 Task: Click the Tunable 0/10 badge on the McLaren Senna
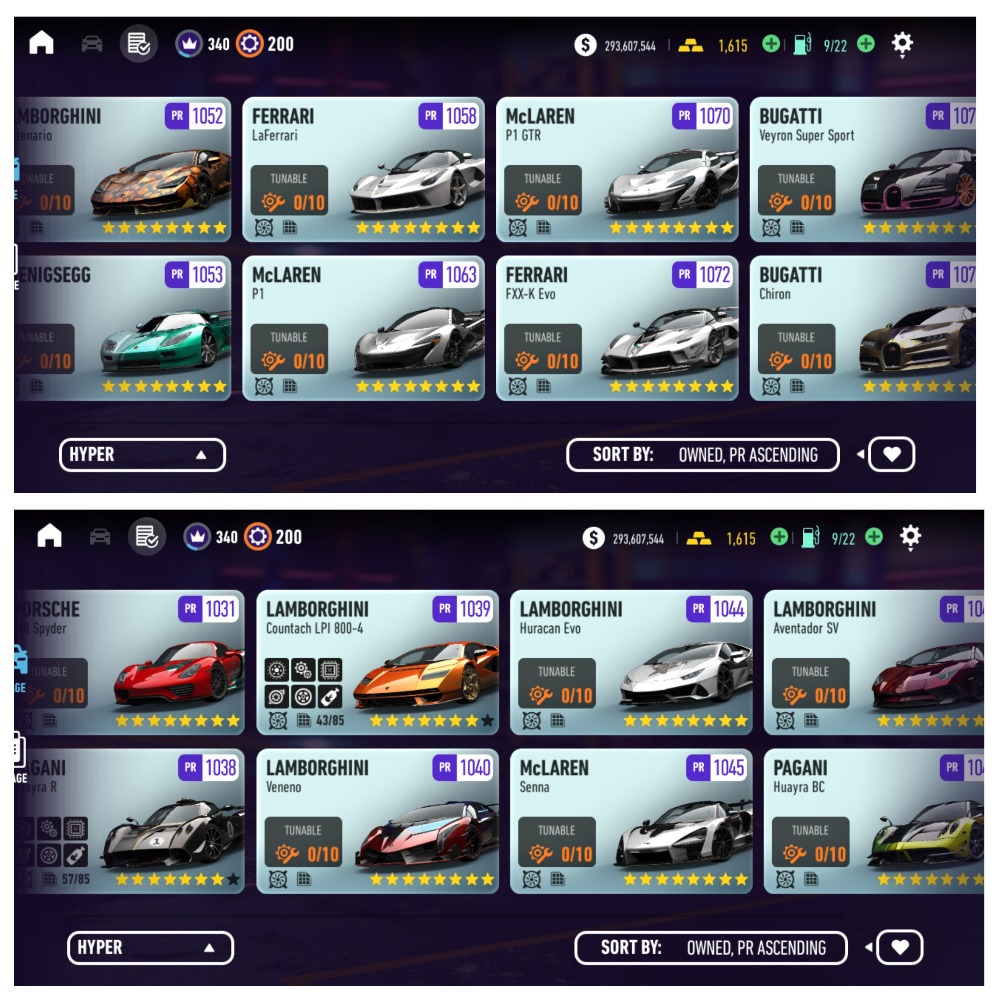pos(557,842)
